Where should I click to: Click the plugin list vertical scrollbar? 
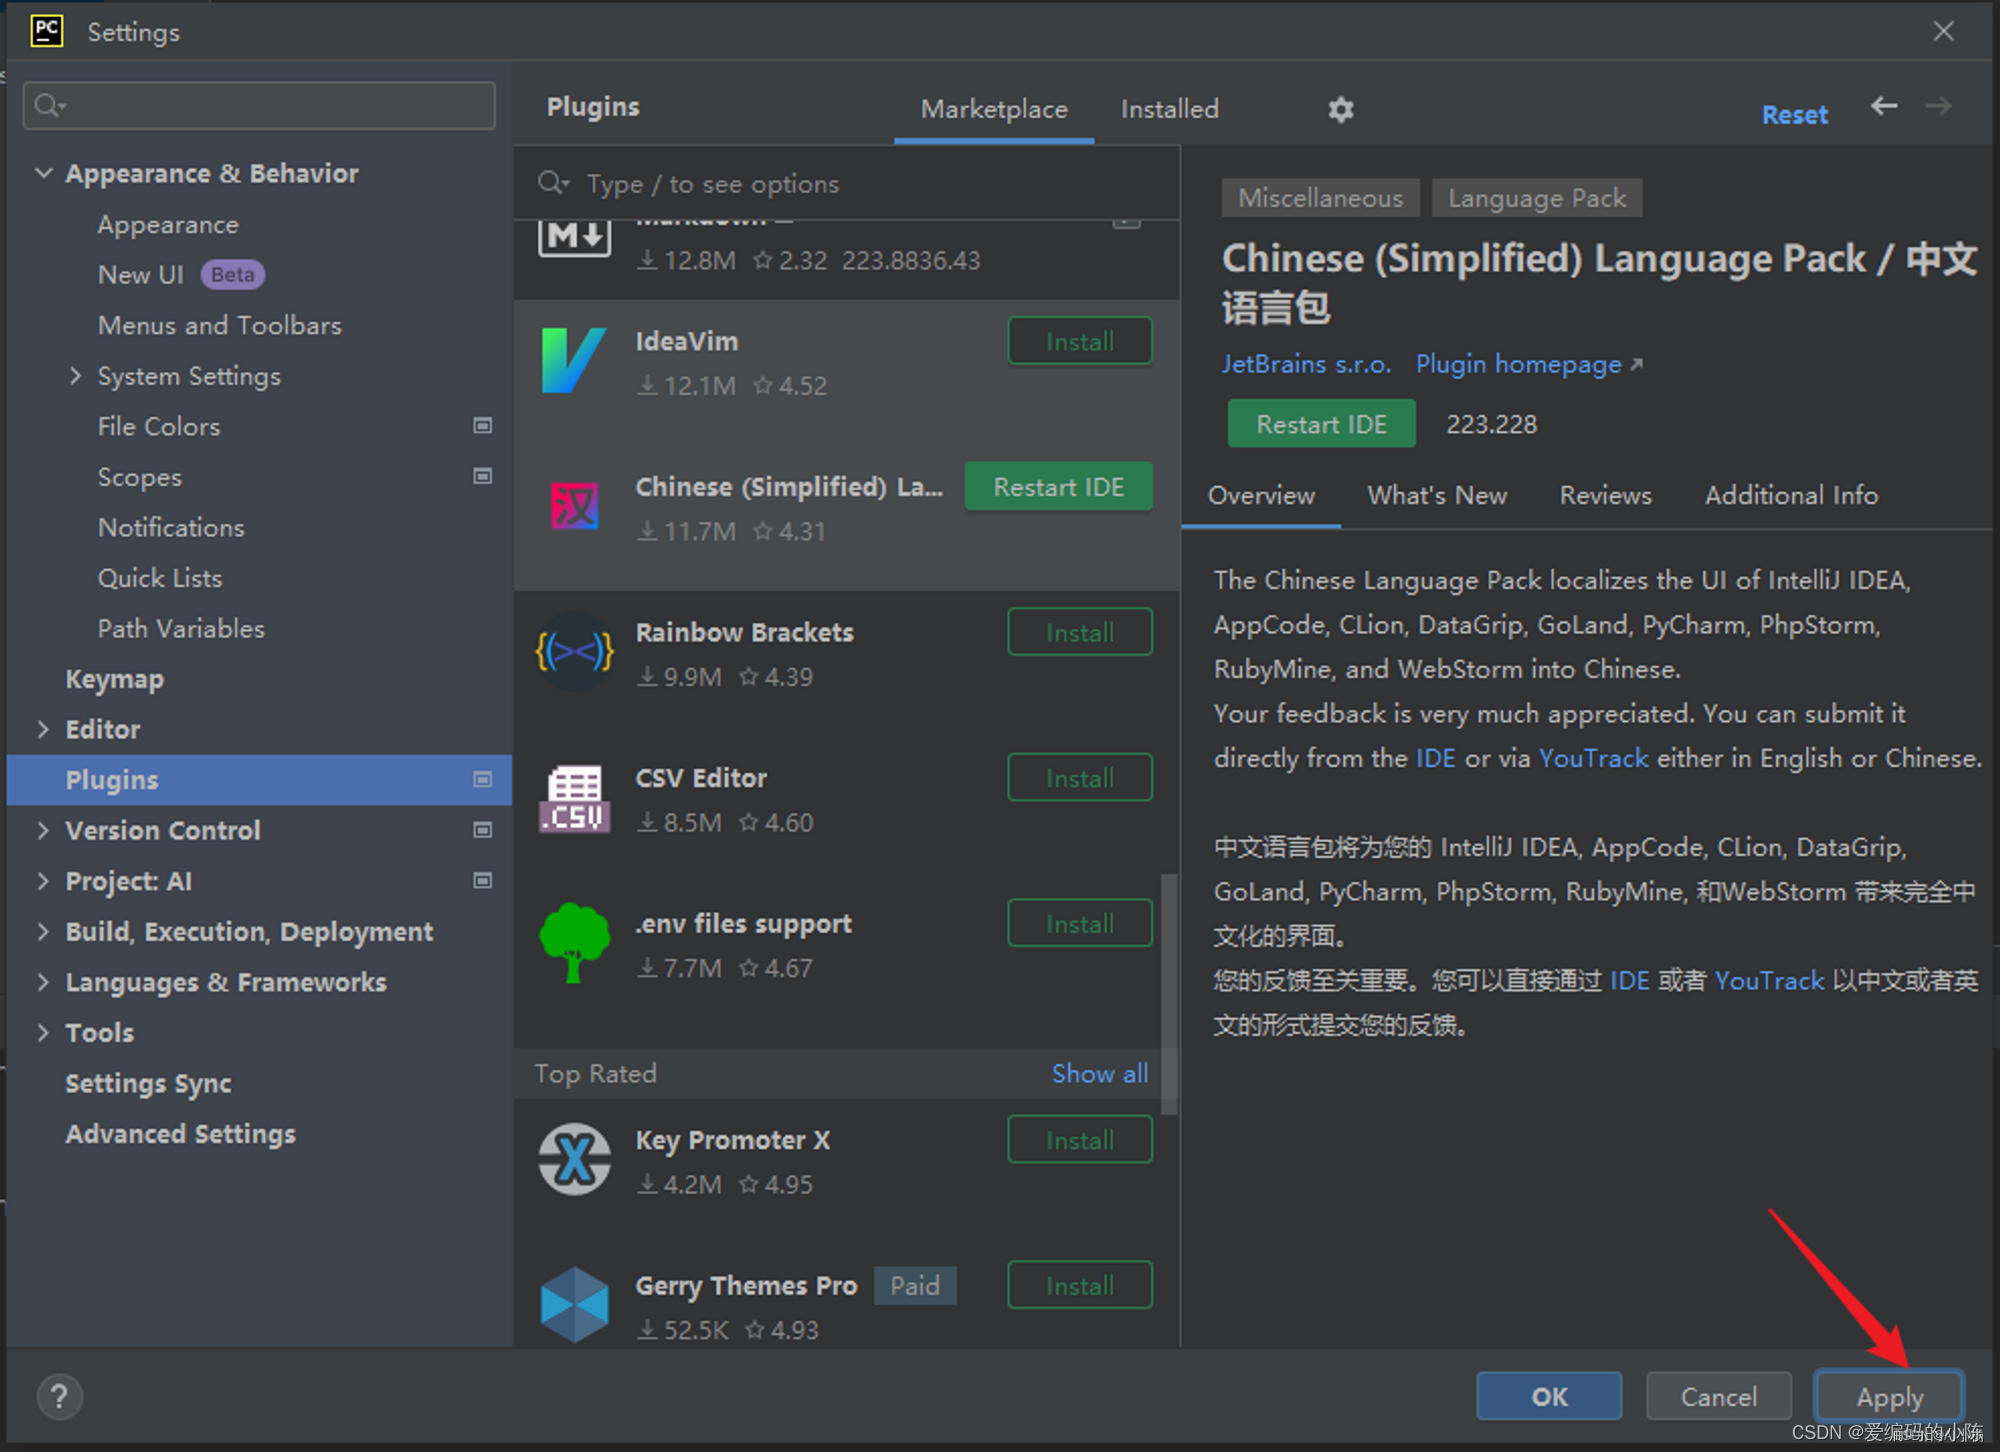(x=1168, y=992)
